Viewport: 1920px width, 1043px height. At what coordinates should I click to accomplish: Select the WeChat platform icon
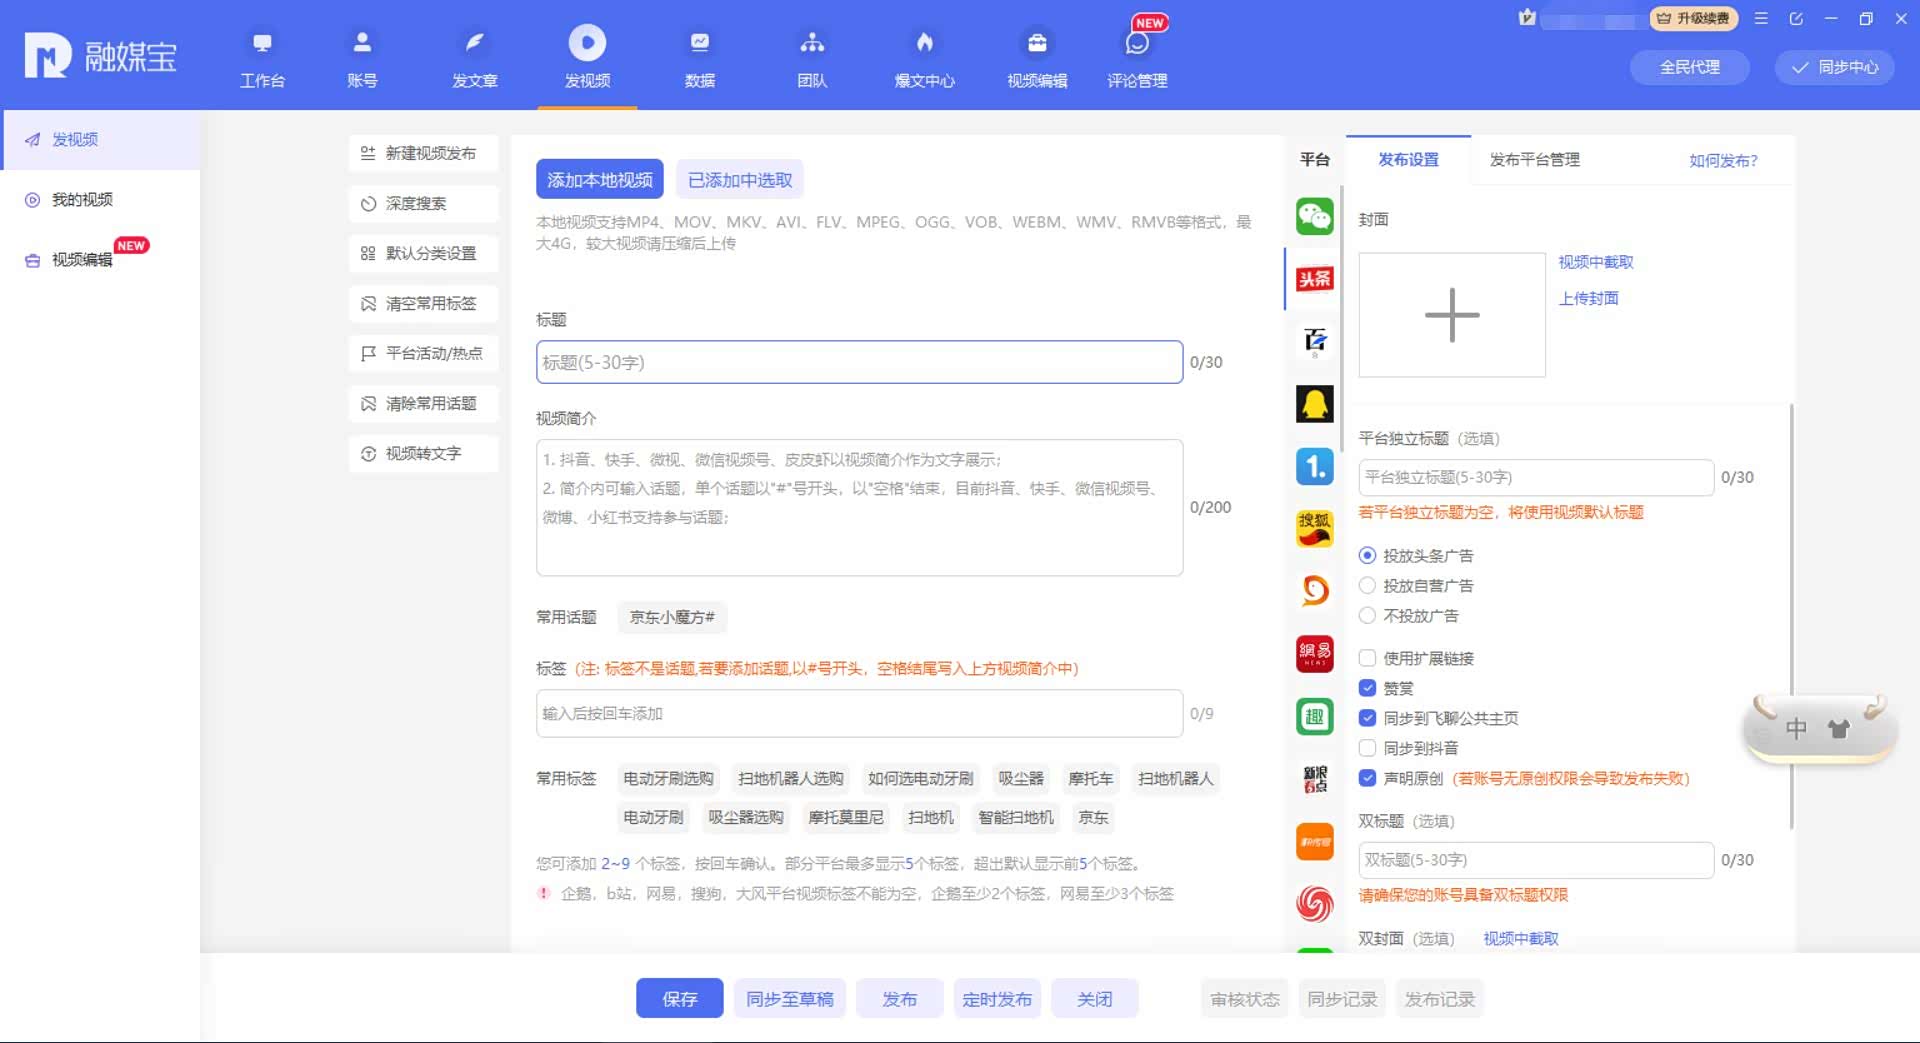tap(1314, 216)
